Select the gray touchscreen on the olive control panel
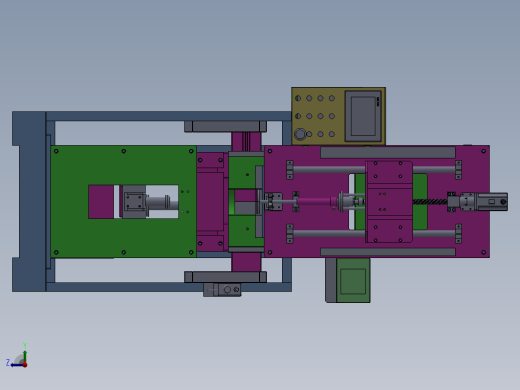This screenshot has height=390, width=520. tap(363, 116)
